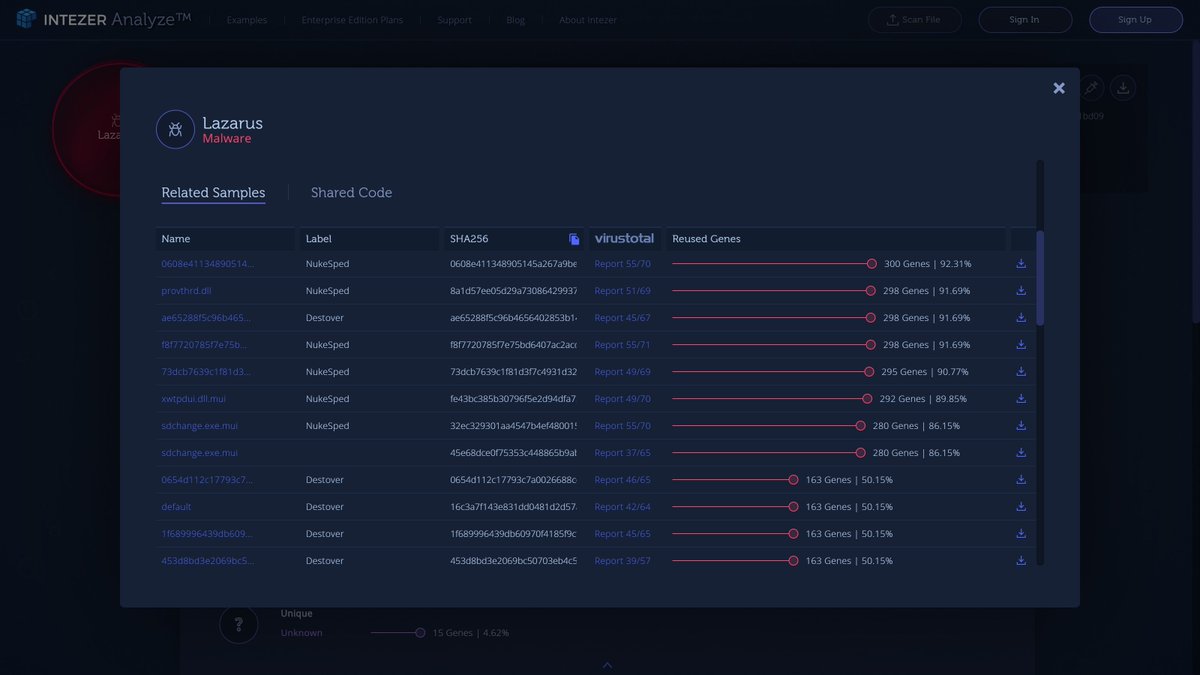Open the sample link named default
The image size is (1200, 675).
tap(176, 507)
